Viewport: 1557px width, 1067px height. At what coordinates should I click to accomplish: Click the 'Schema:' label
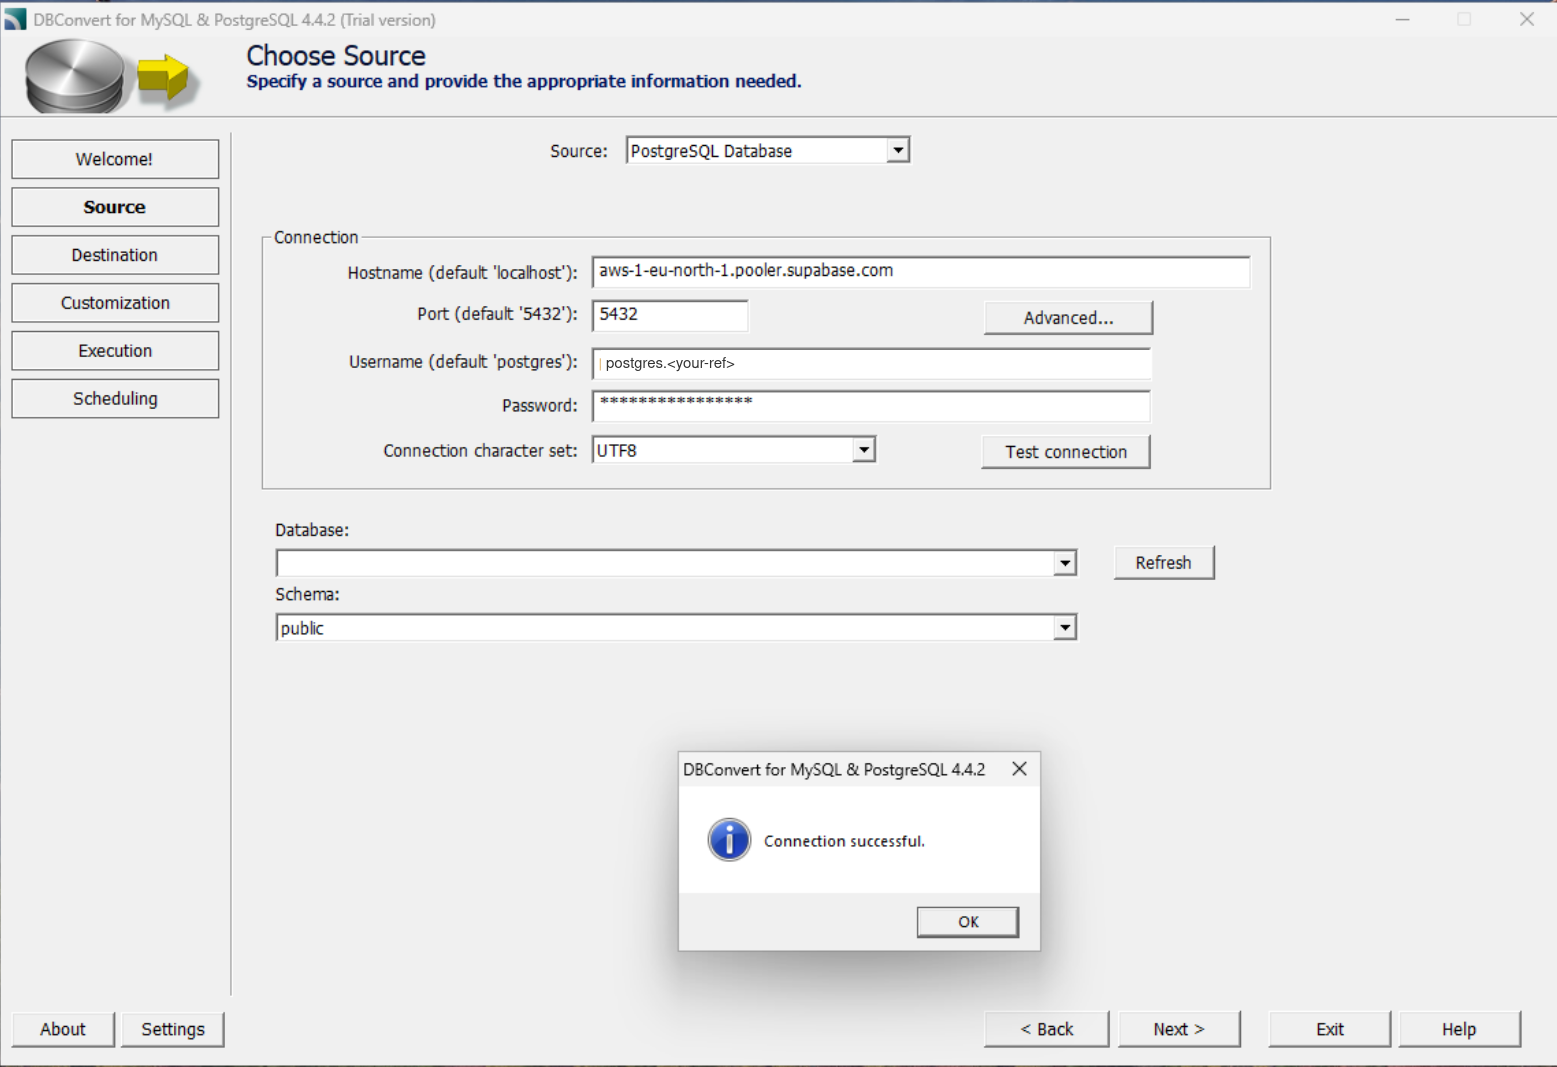(x=307, y=594)
